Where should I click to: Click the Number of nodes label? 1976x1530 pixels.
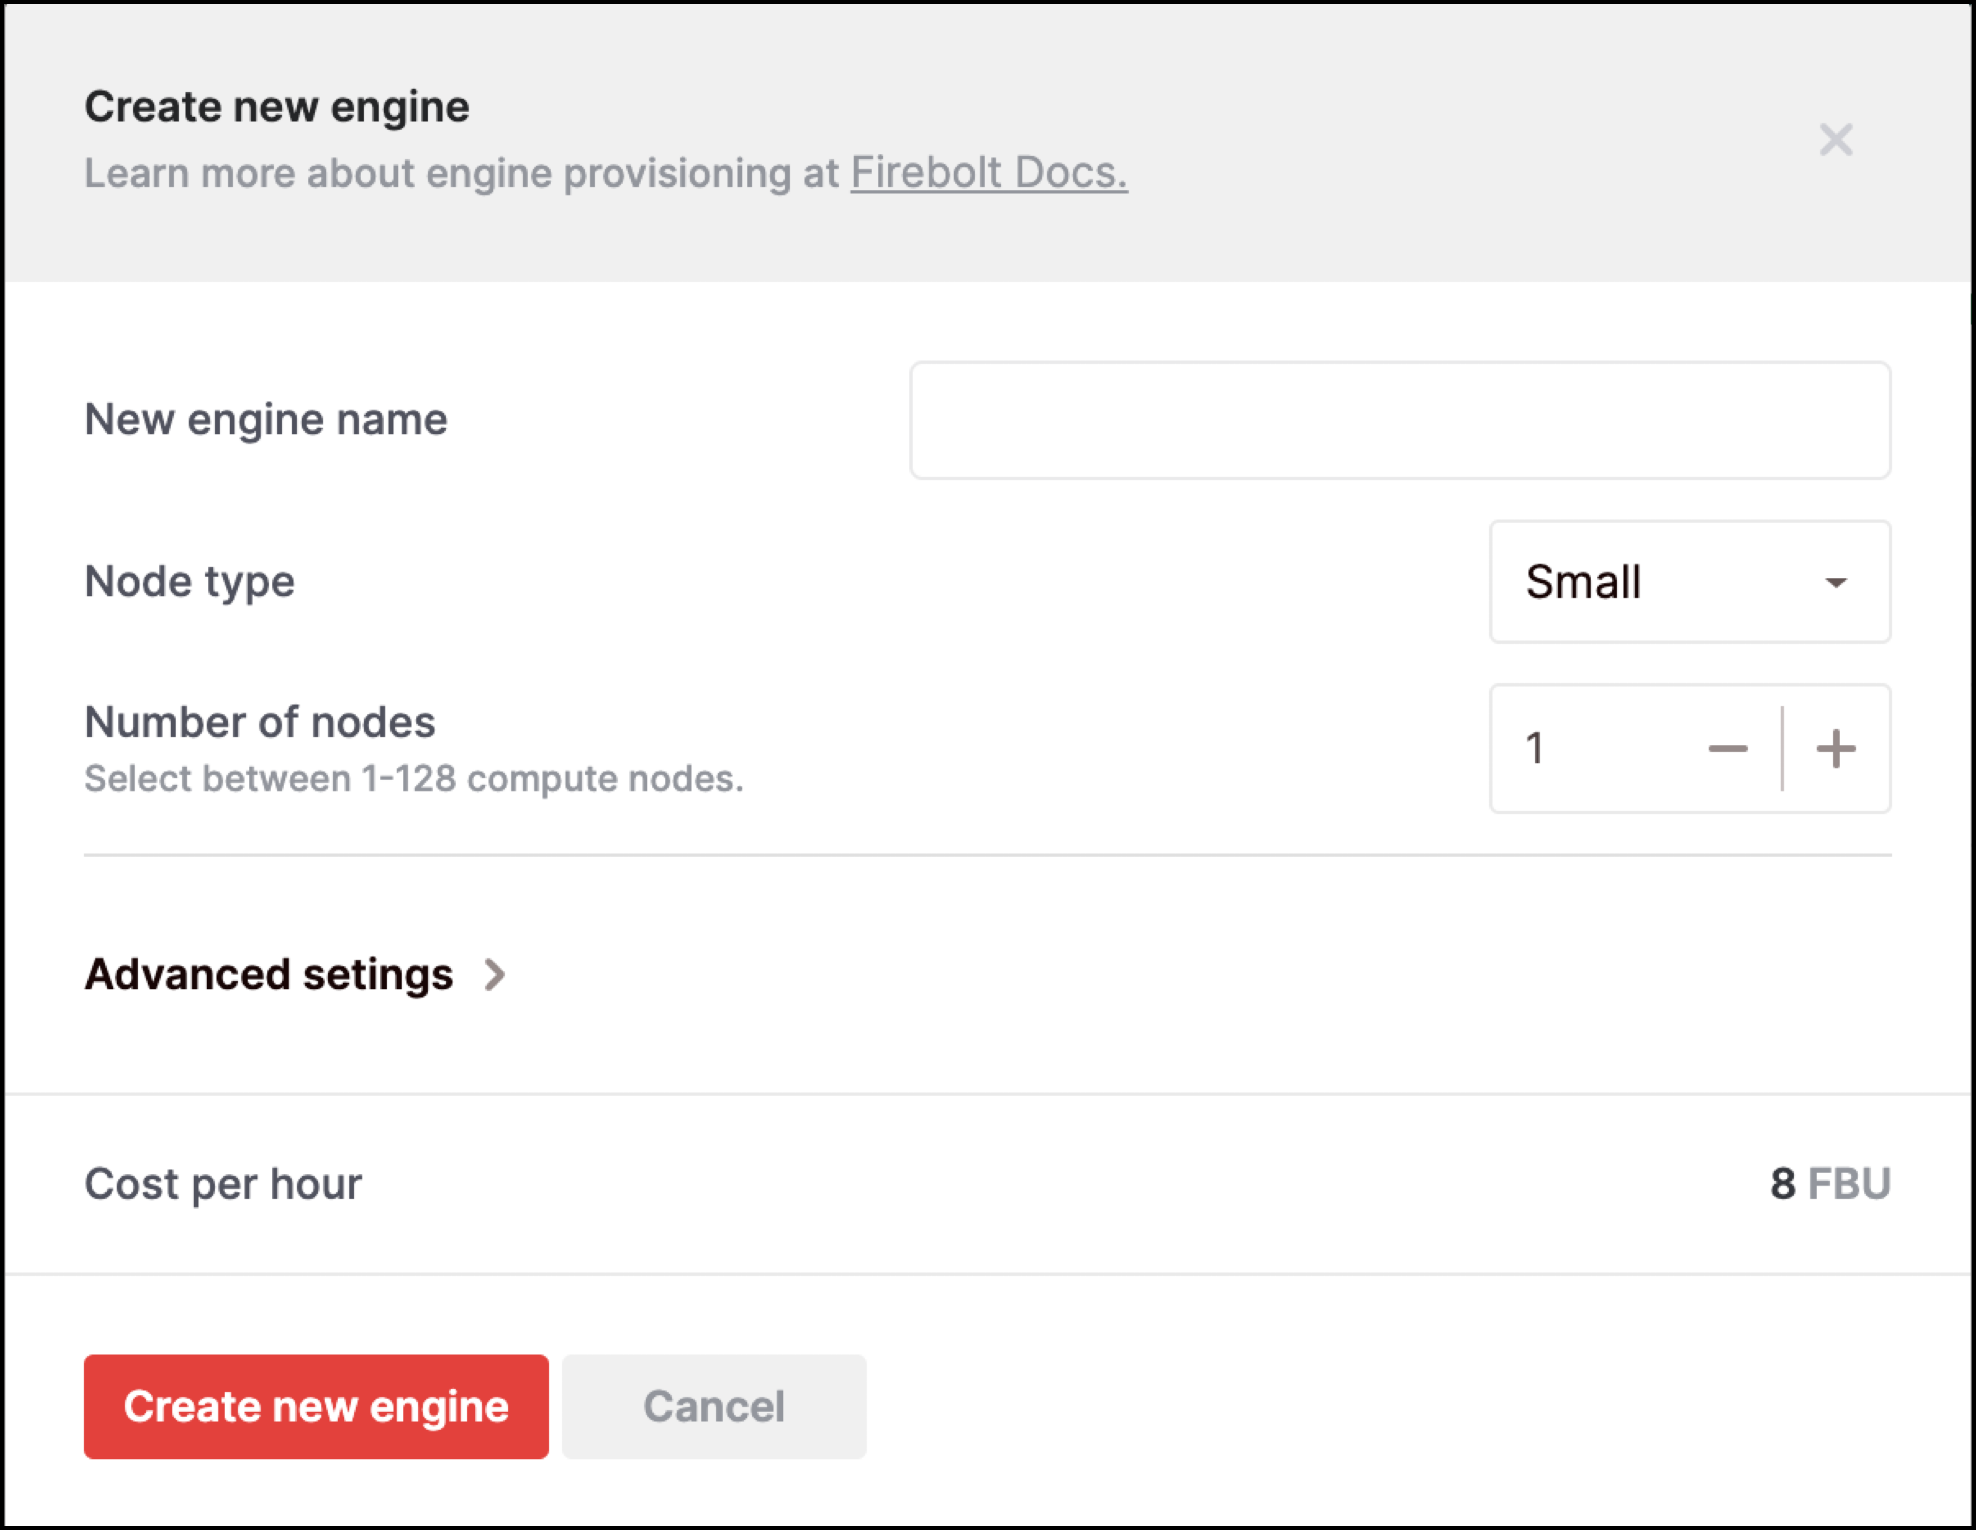pyautogui.click(x=260, y=722)
